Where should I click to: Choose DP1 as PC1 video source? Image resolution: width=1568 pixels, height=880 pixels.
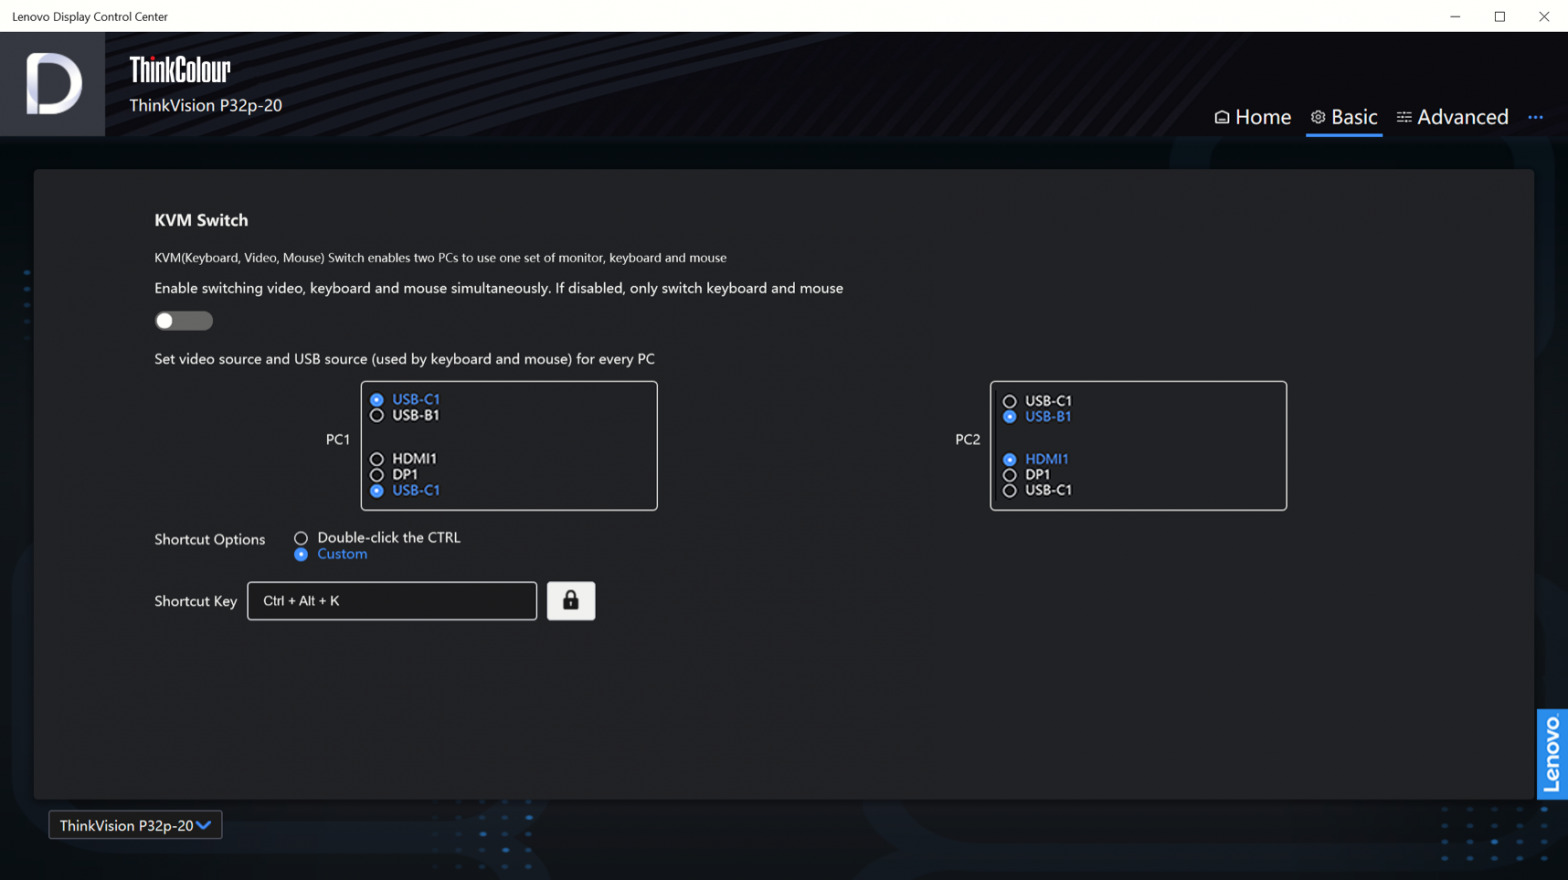coord(395,475)
